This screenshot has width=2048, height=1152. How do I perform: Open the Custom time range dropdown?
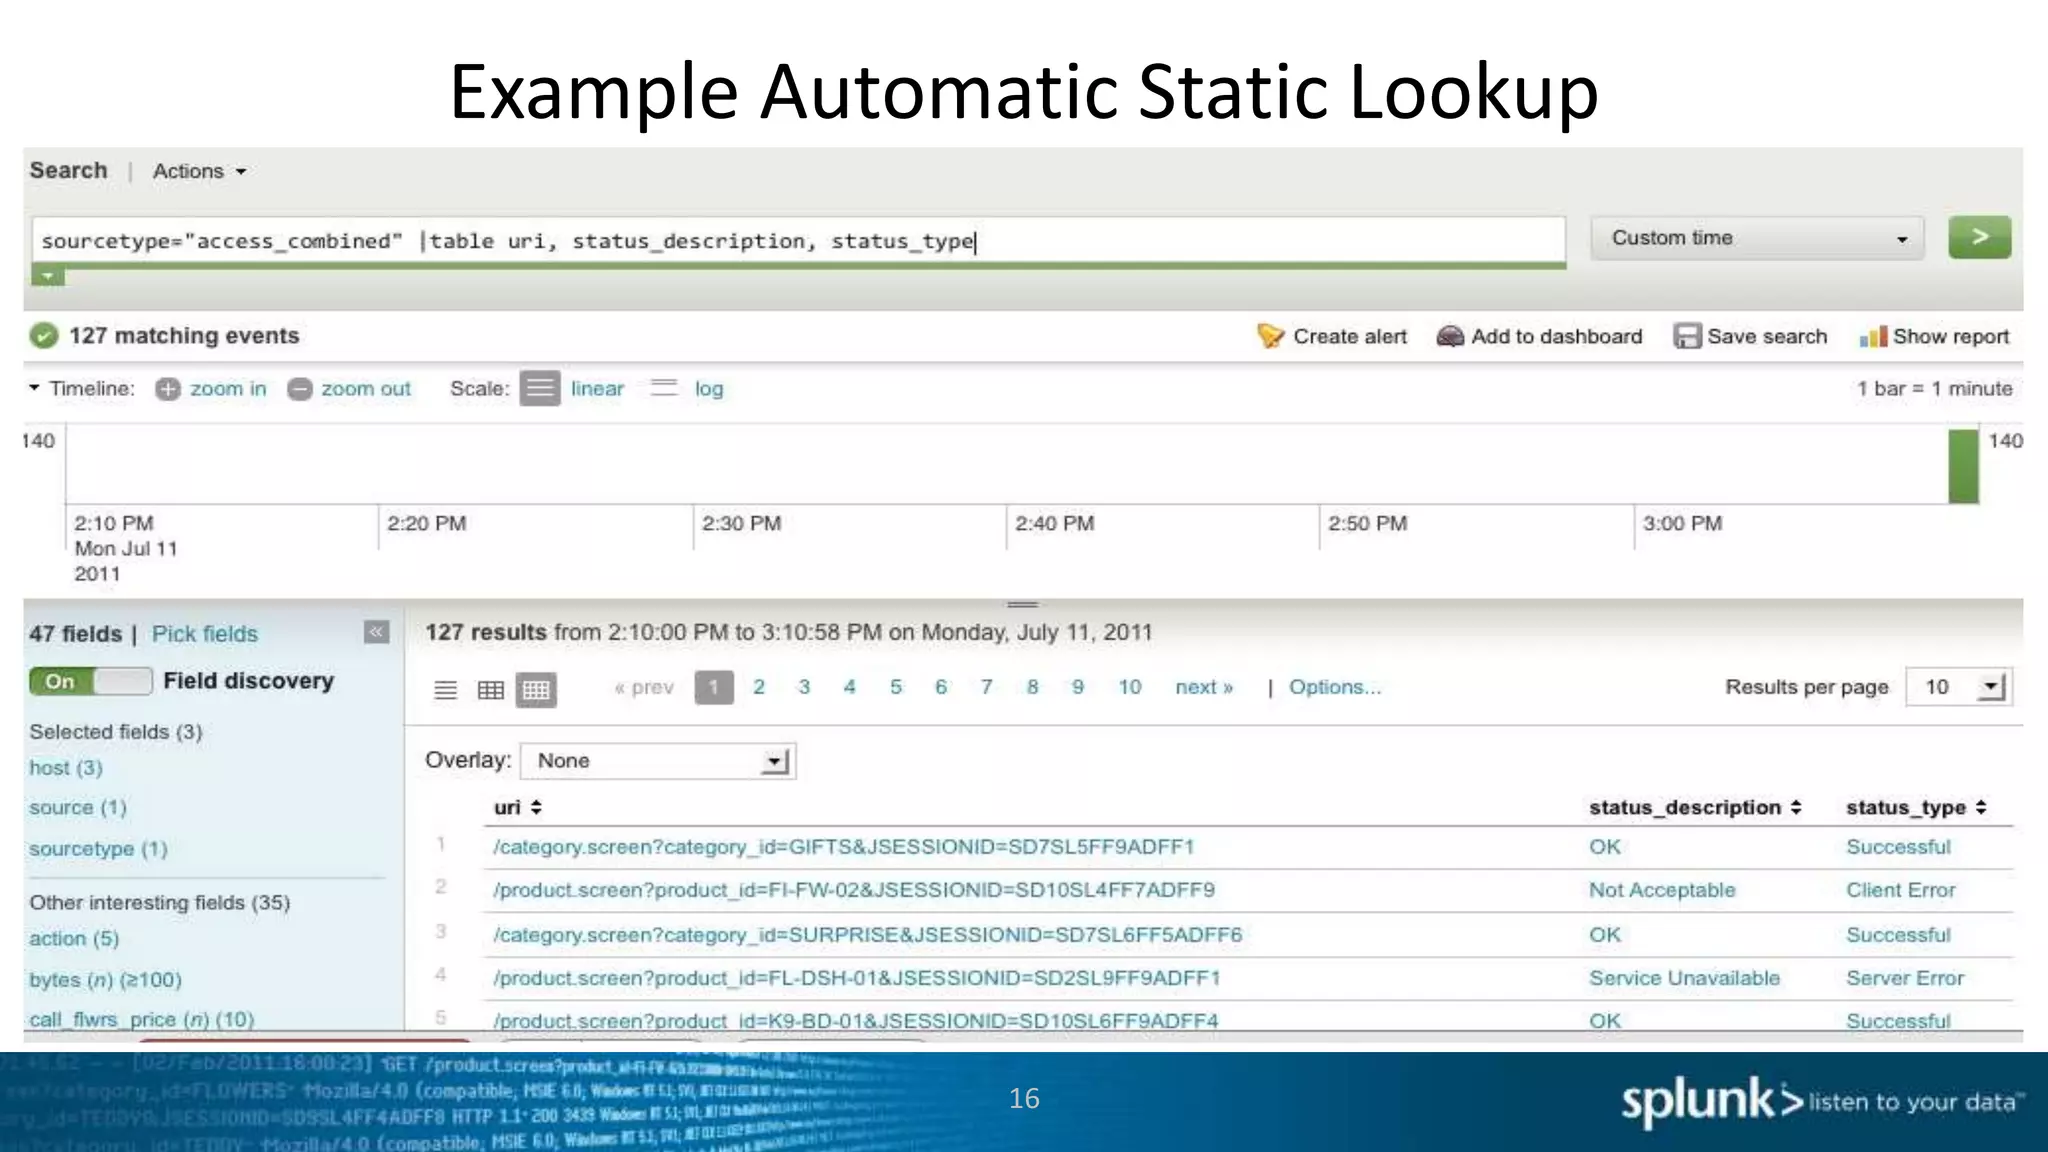pyautogui.click(x=1757, y=238)
